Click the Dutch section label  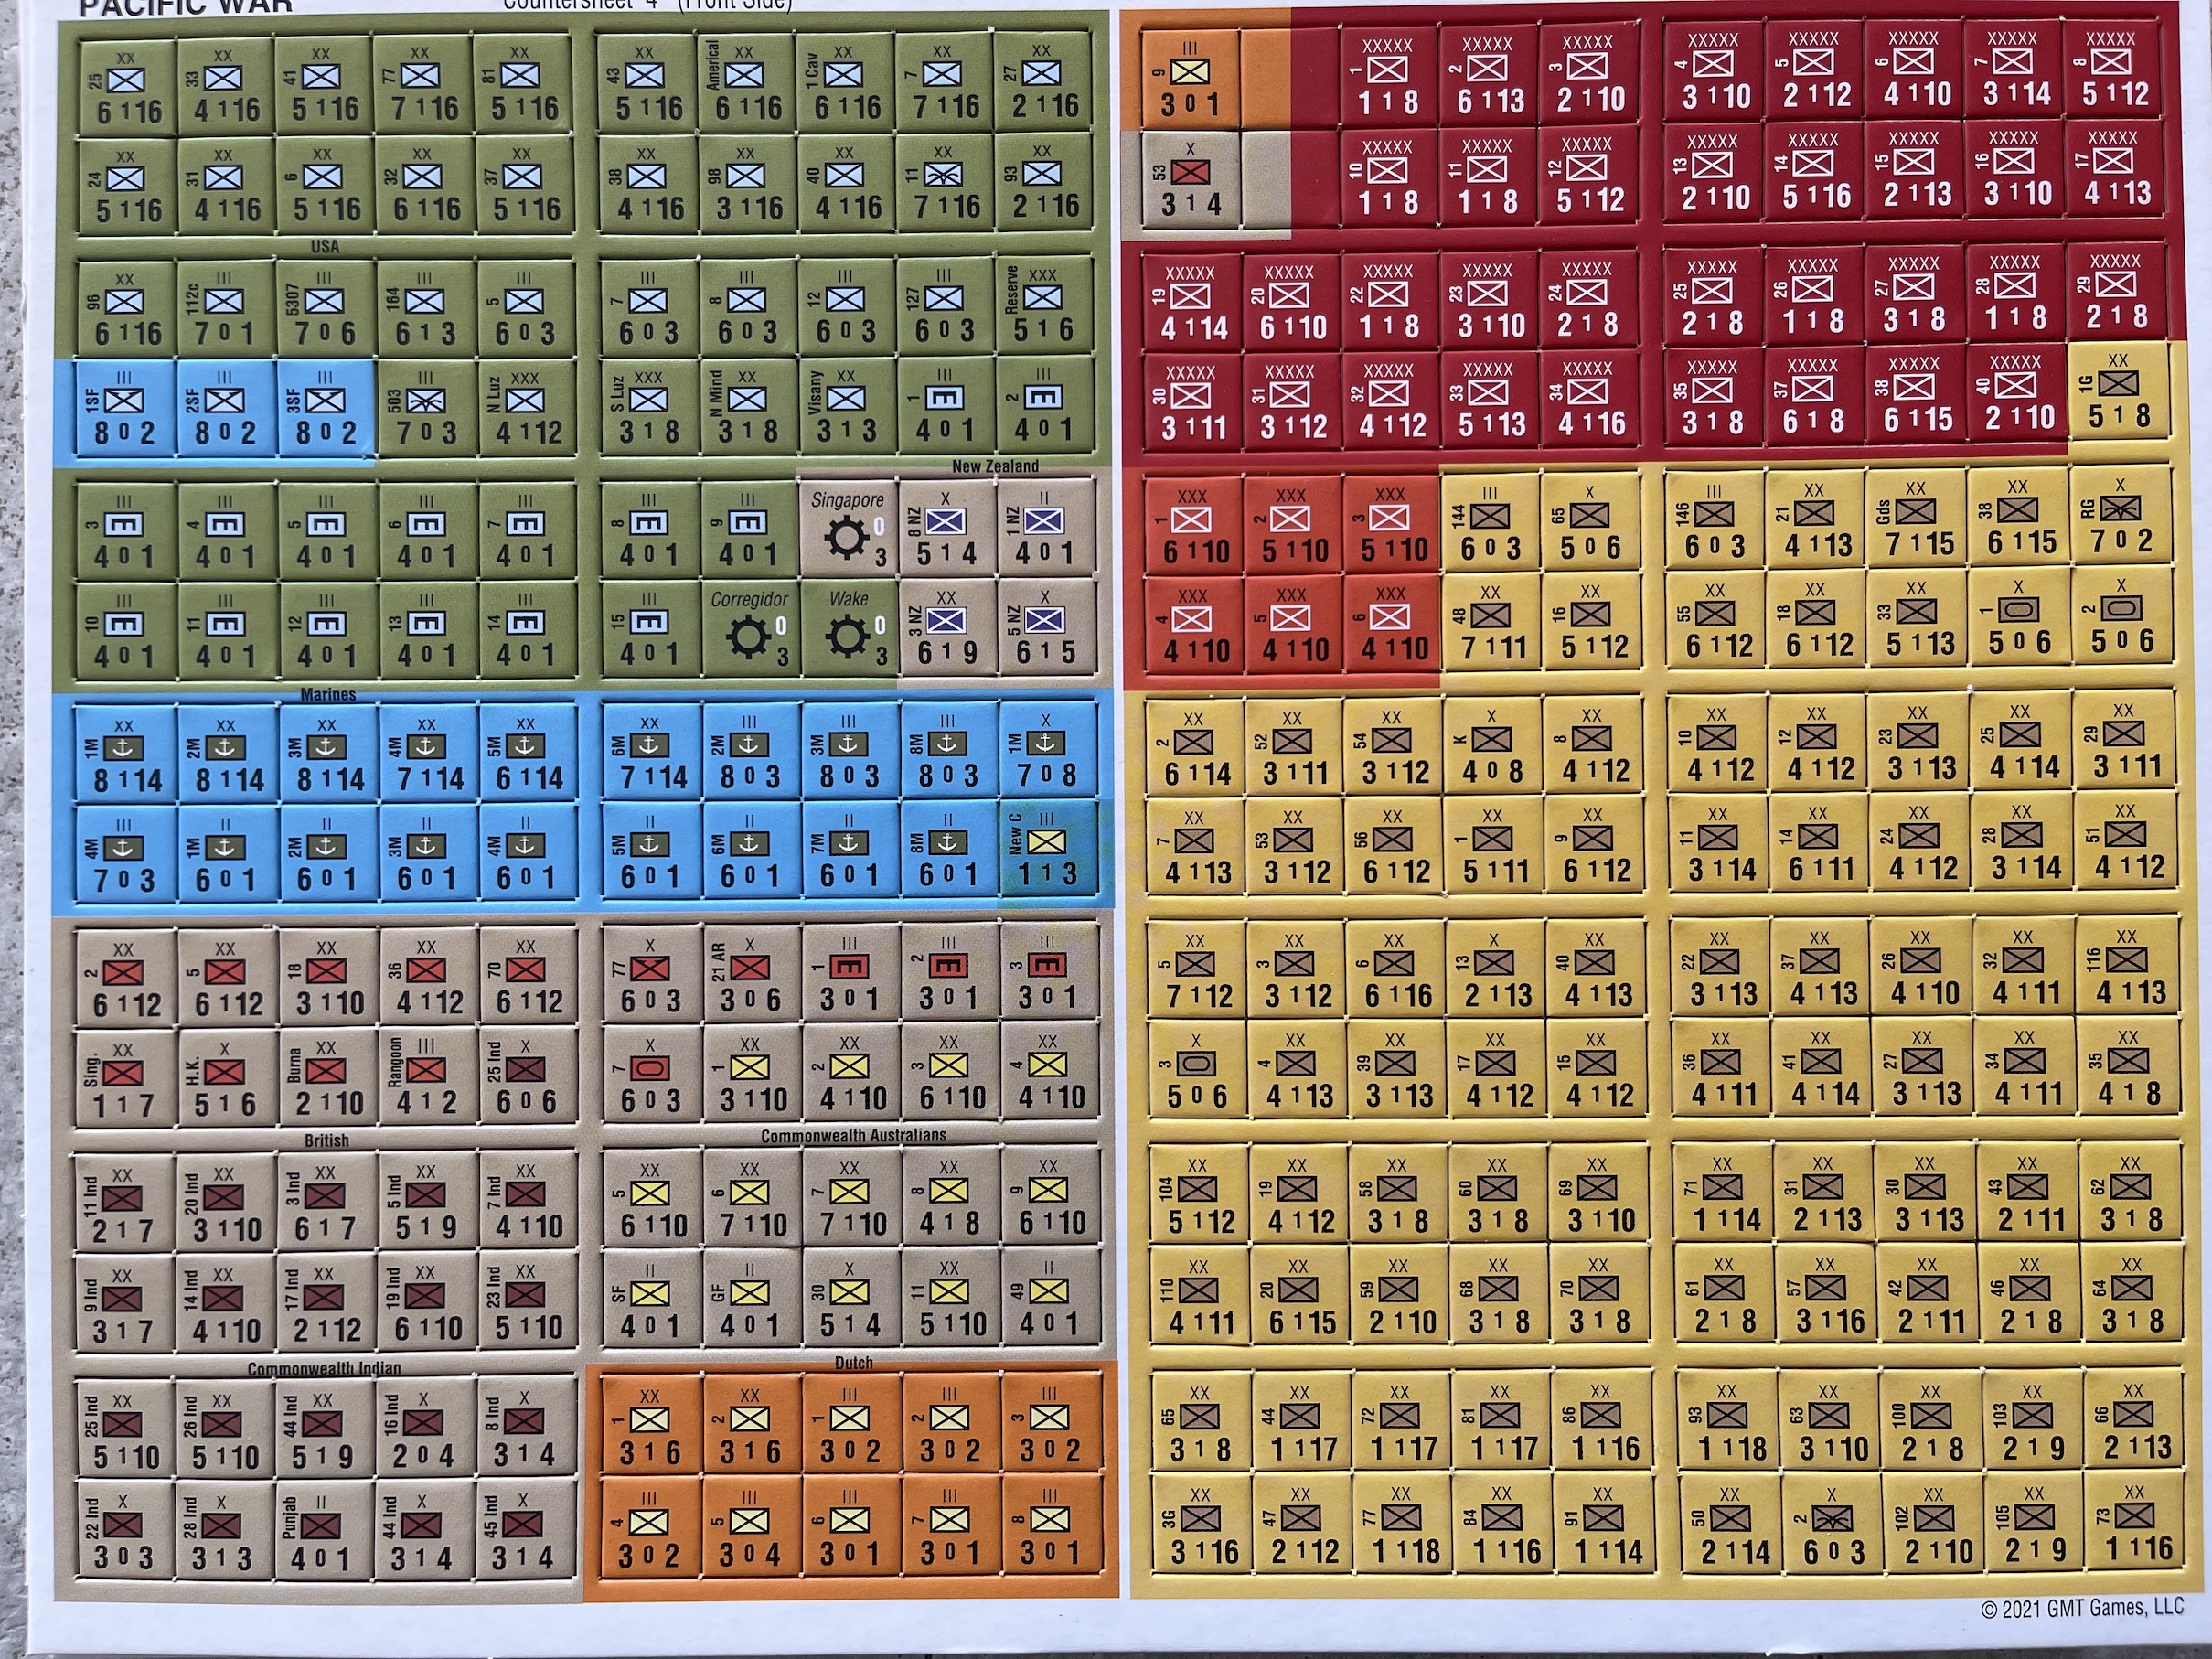click(853, 1362)
